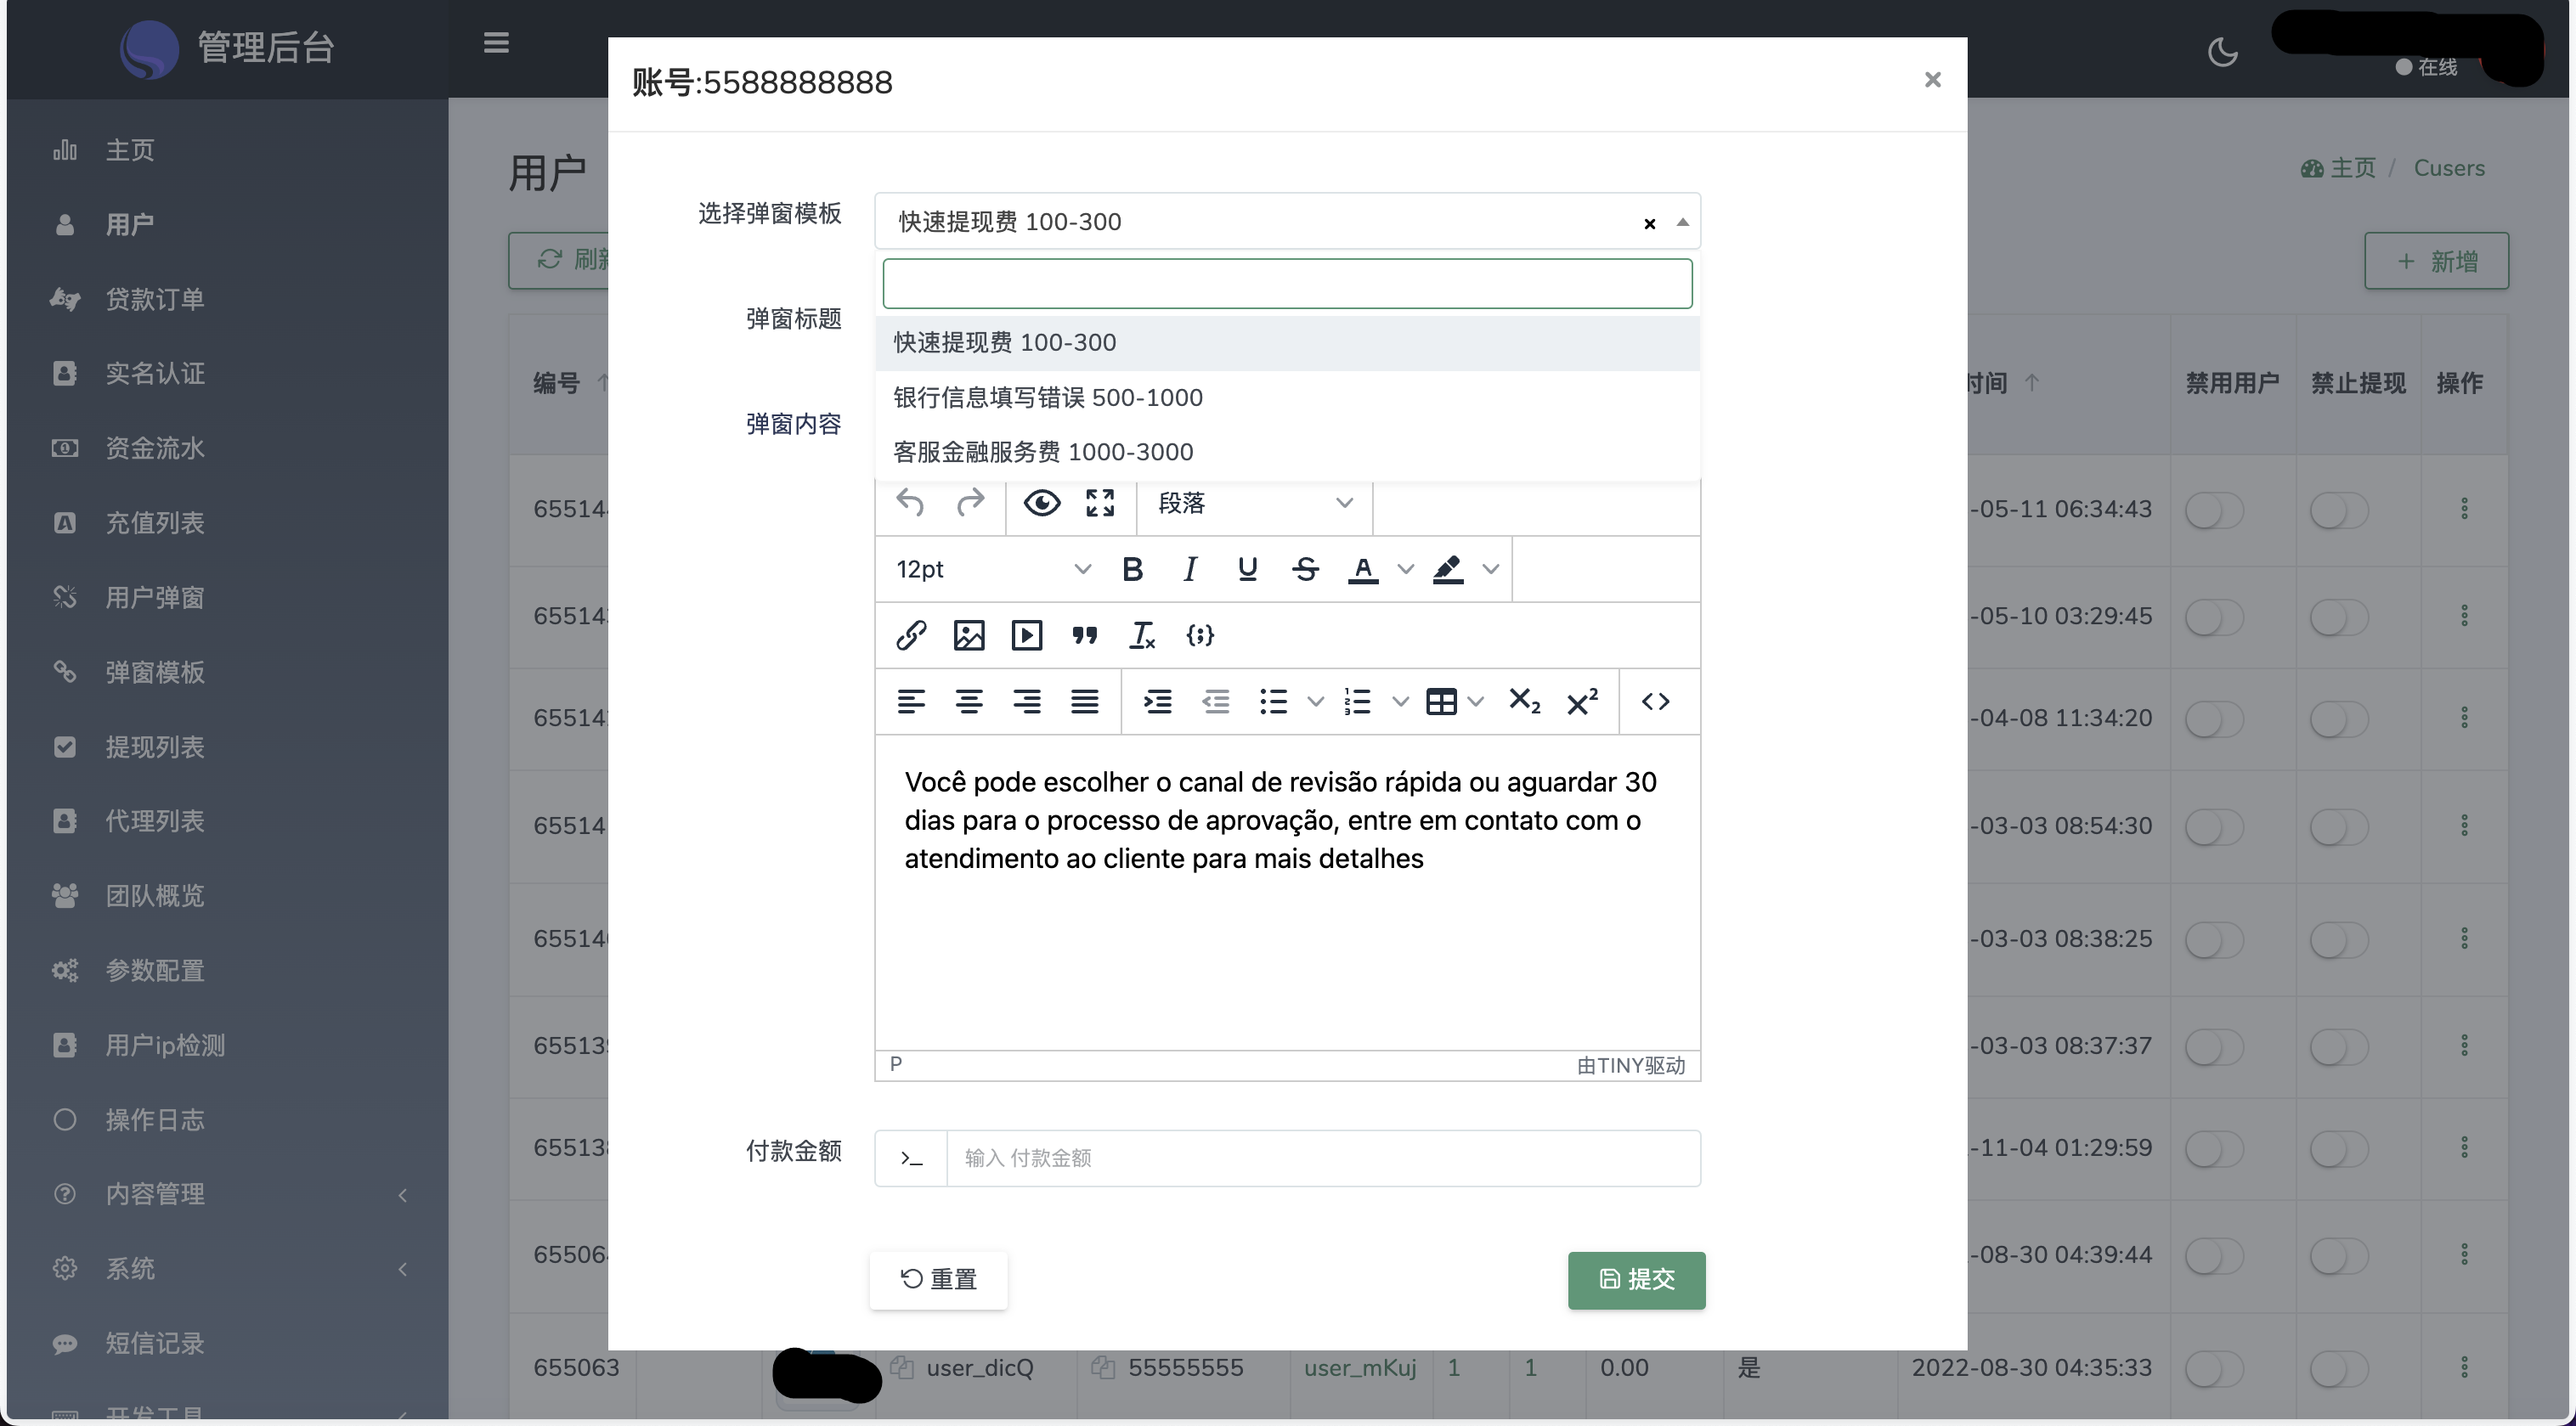Viewport: 2576px width, 1426px height.
Task: Open the text color picker arrow
Action: (1405, 569)
